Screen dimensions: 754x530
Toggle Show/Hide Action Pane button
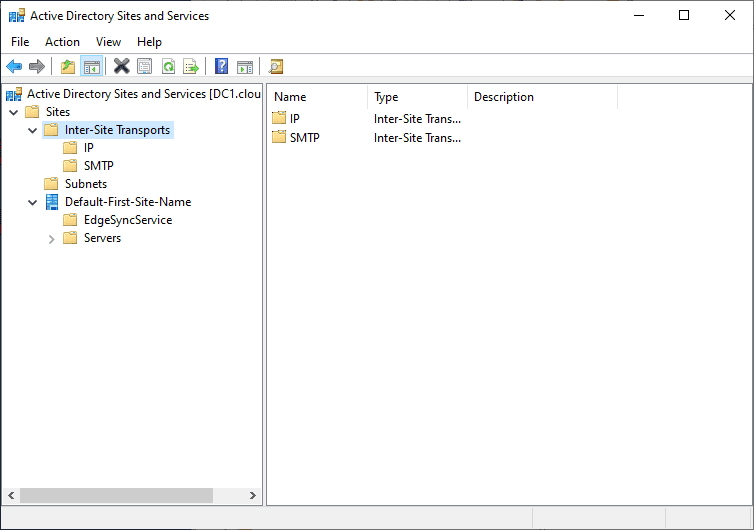pyautogui.click(x=245, y=66)
